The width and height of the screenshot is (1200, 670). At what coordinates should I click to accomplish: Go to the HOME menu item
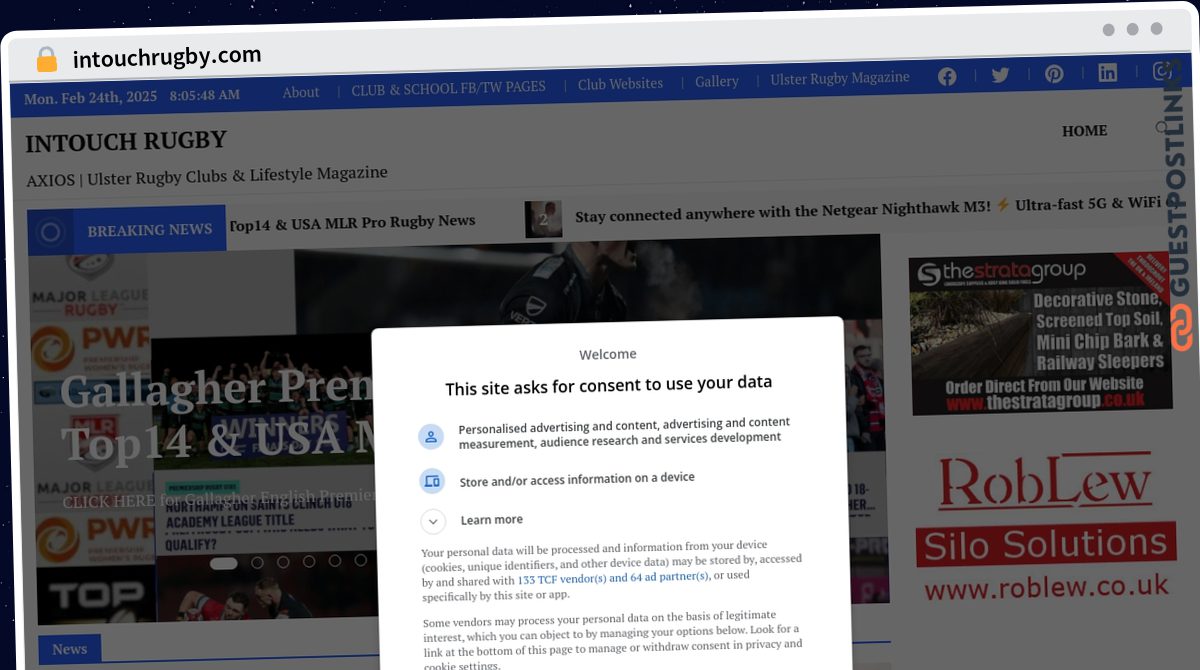click(1084, 131)
